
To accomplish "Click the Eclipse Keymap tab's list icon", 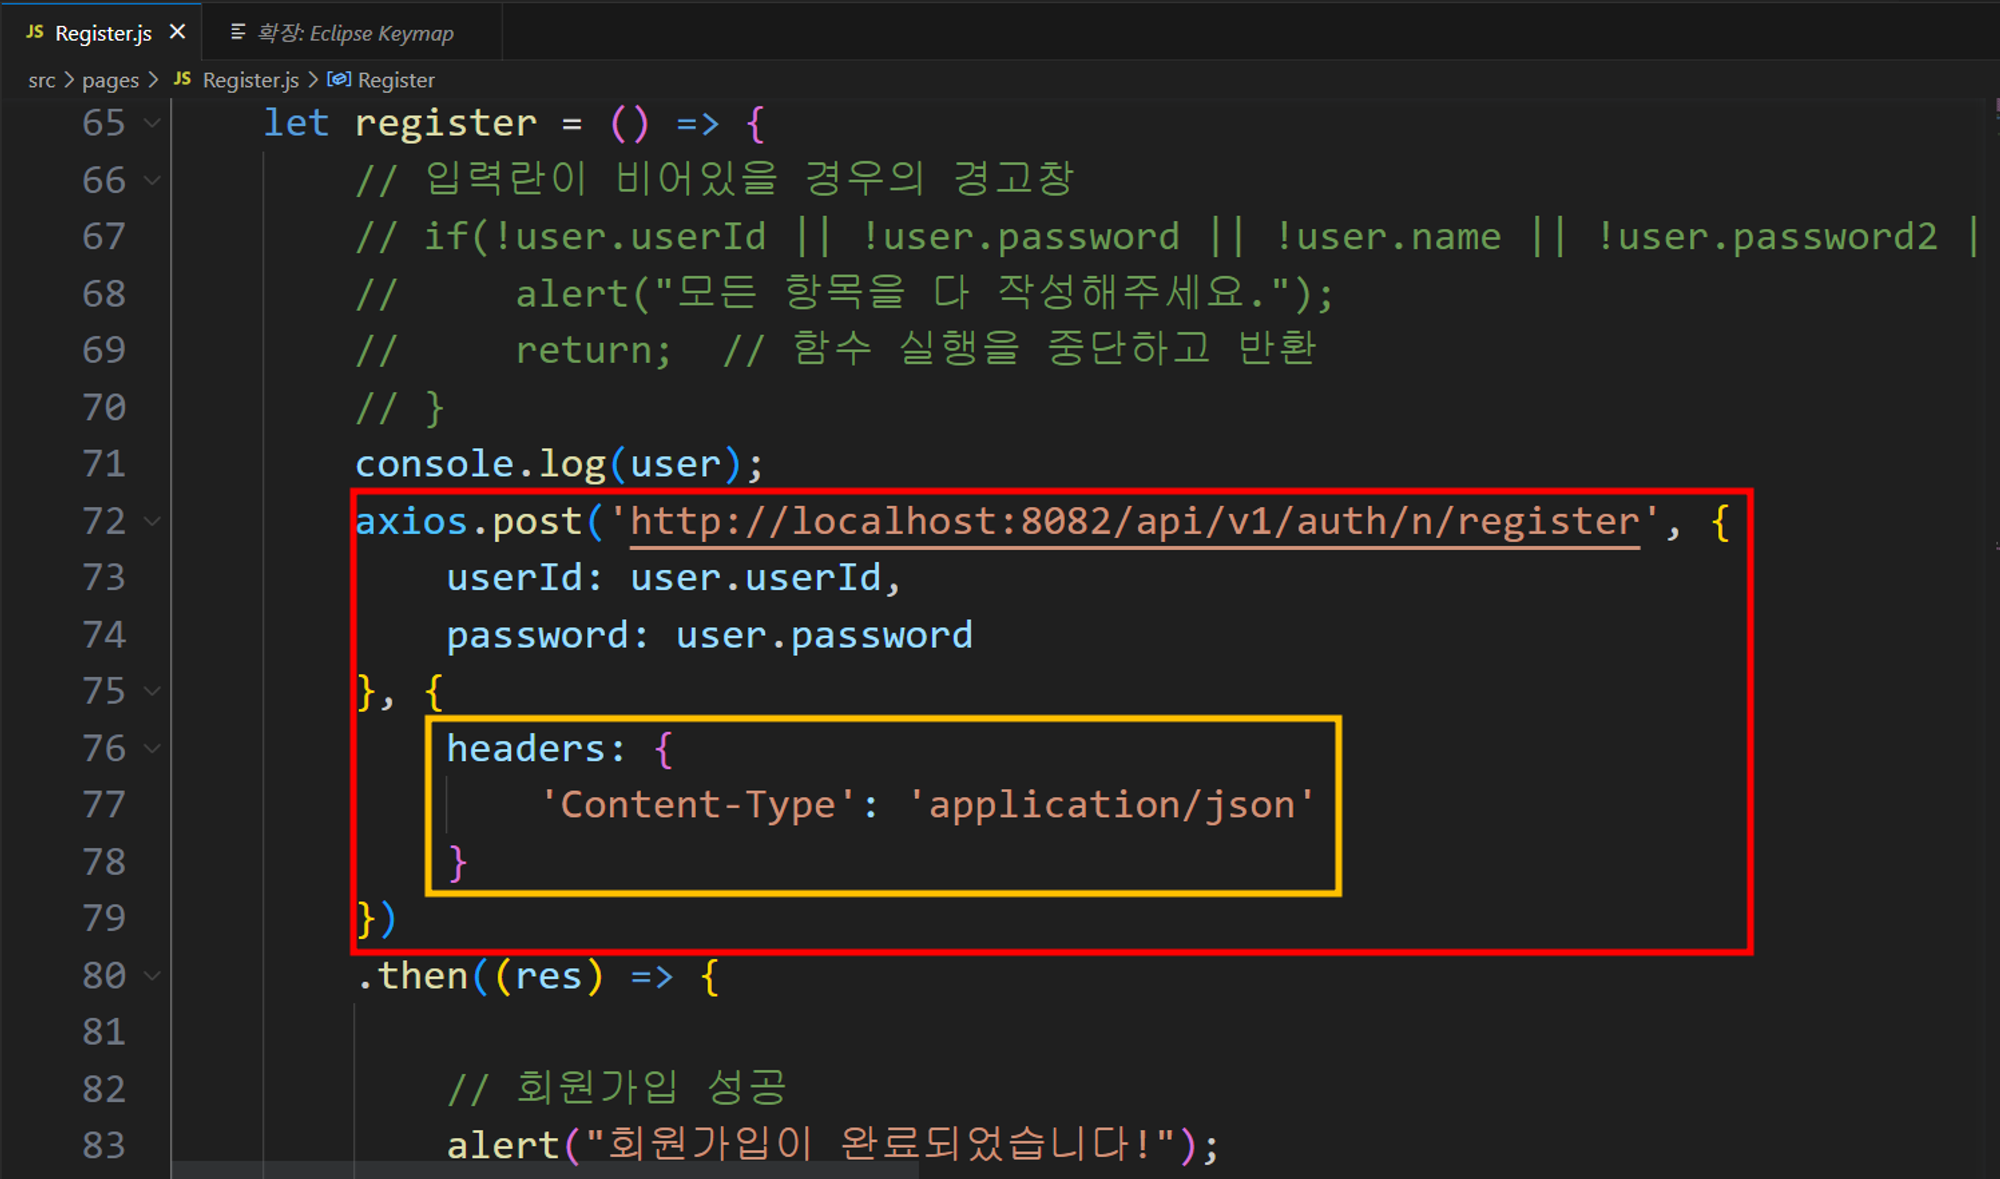I will (x=238, y=32).
